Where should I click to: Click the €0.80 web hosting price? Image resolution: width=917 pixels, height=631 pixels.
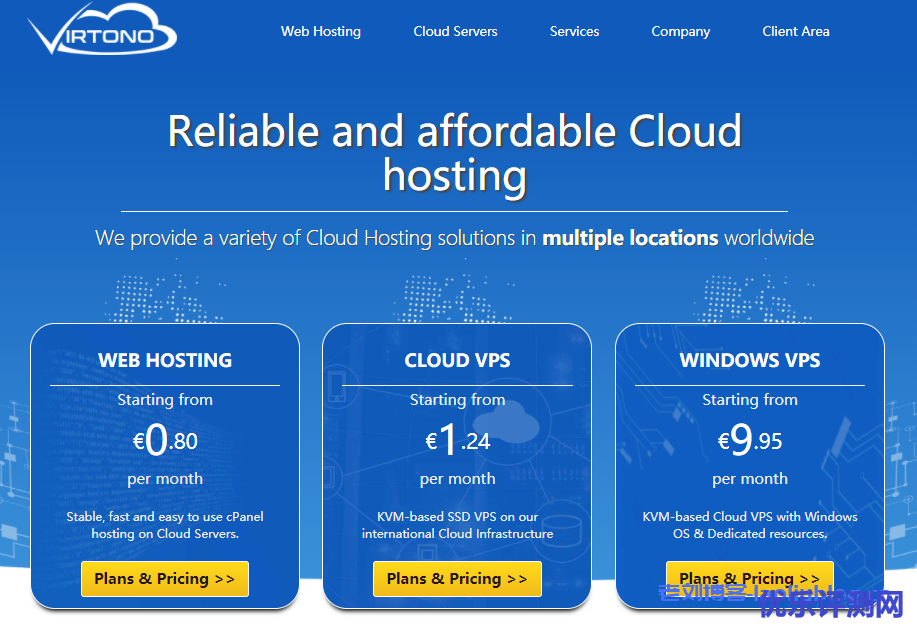[x=165, y=440]
